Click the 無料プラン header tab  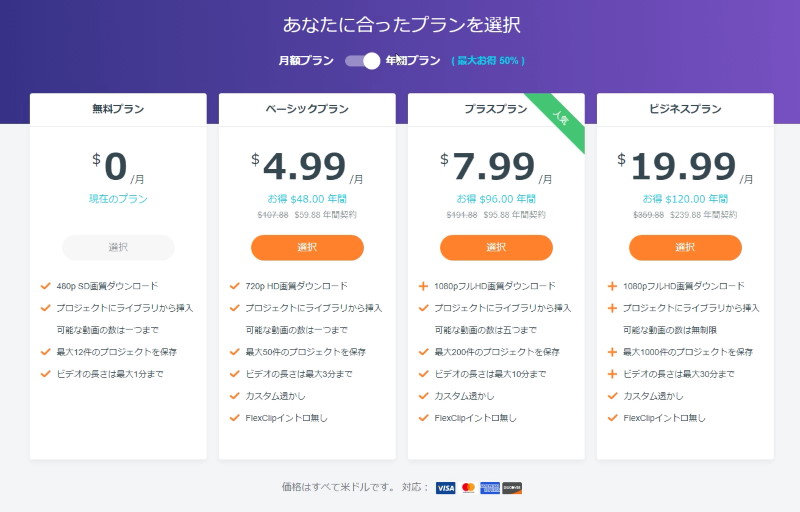click(118, 109)
